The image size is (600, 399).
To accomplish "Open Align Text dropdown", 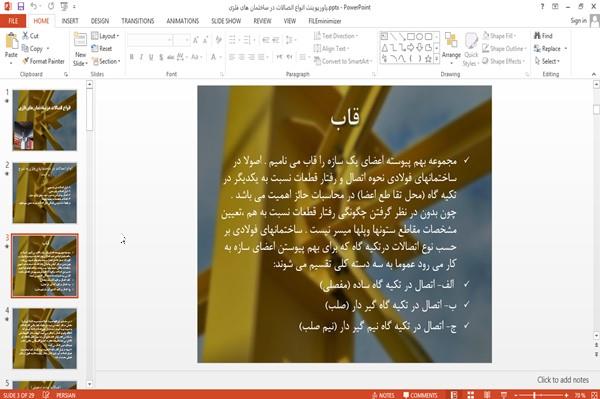I will coord(331,49).
